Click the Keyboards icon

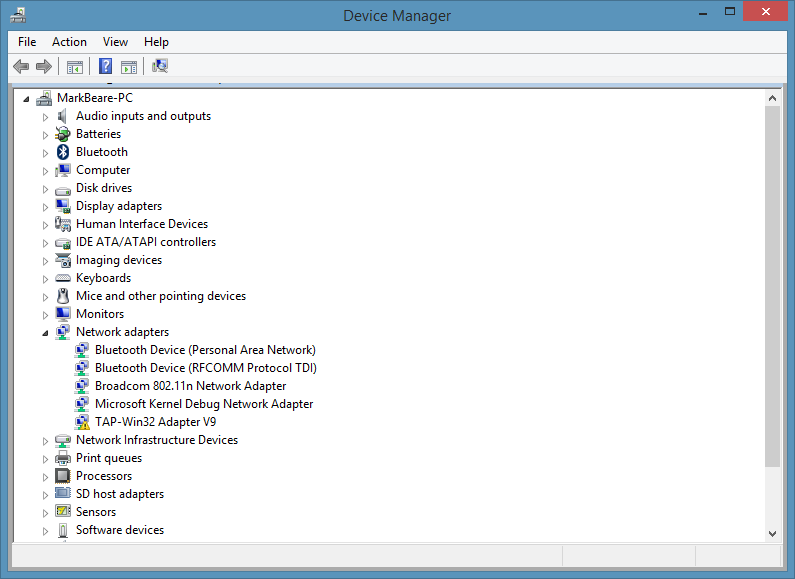(63, 278)
